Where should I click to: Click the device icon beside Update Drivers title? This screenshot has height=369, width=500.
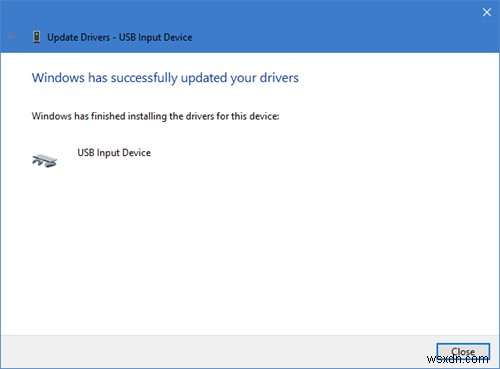(x=37, y=37)
